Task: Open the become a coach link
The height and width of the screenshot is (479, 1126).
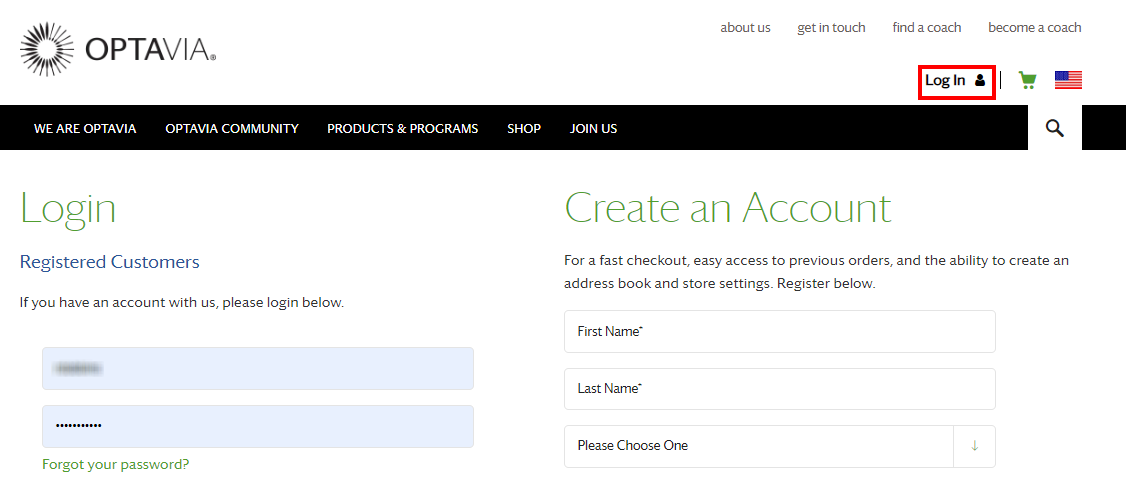Action: point(1034,27)
